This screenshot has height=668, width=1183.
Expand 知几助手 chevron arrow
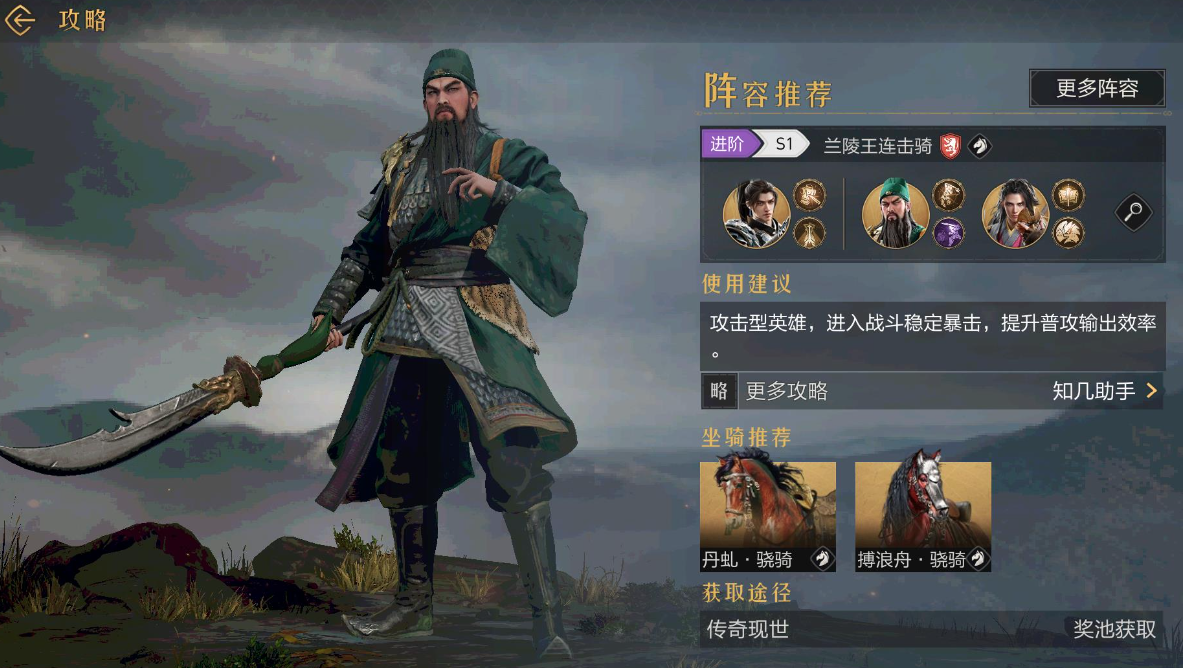tap(1151, 390)
